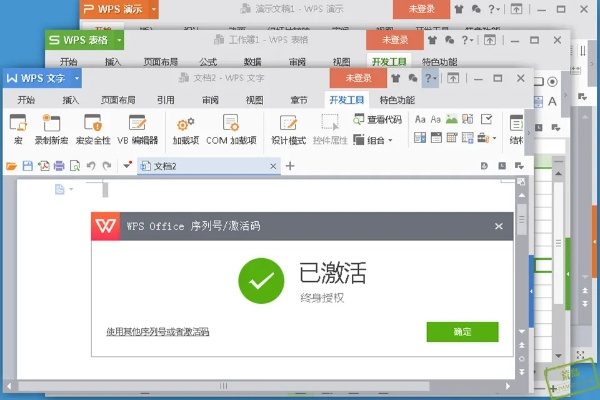Click the save disk icon
The image size is (600, 400).
(x=28, y=166)
